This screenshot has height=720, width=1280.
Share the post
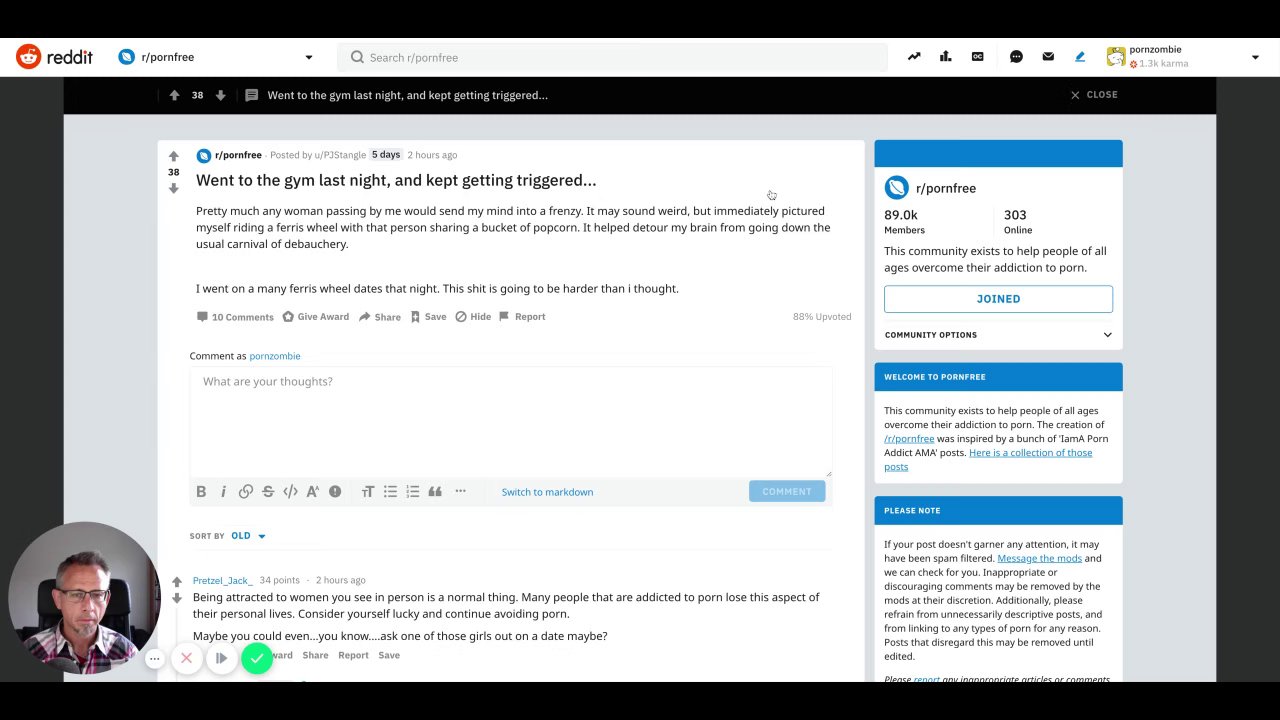click(x=380, y=316)
